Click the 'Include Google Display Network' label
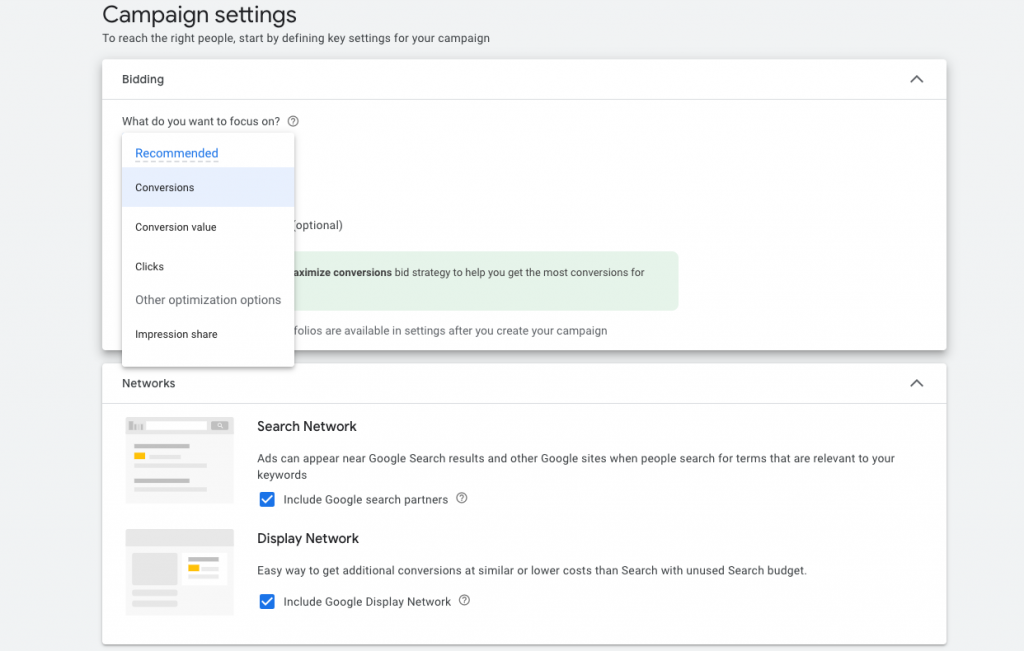1024x651 pixels. click(367, 601)
